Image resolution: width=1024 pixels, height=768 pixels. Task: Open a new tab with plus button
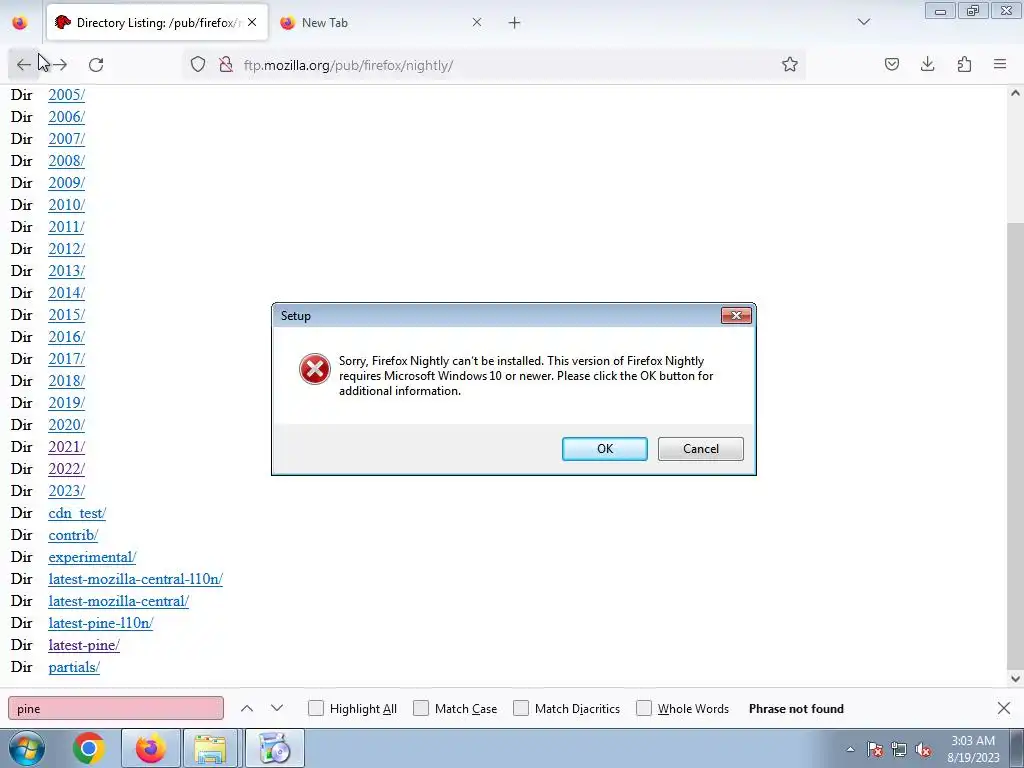click(515, 23)
